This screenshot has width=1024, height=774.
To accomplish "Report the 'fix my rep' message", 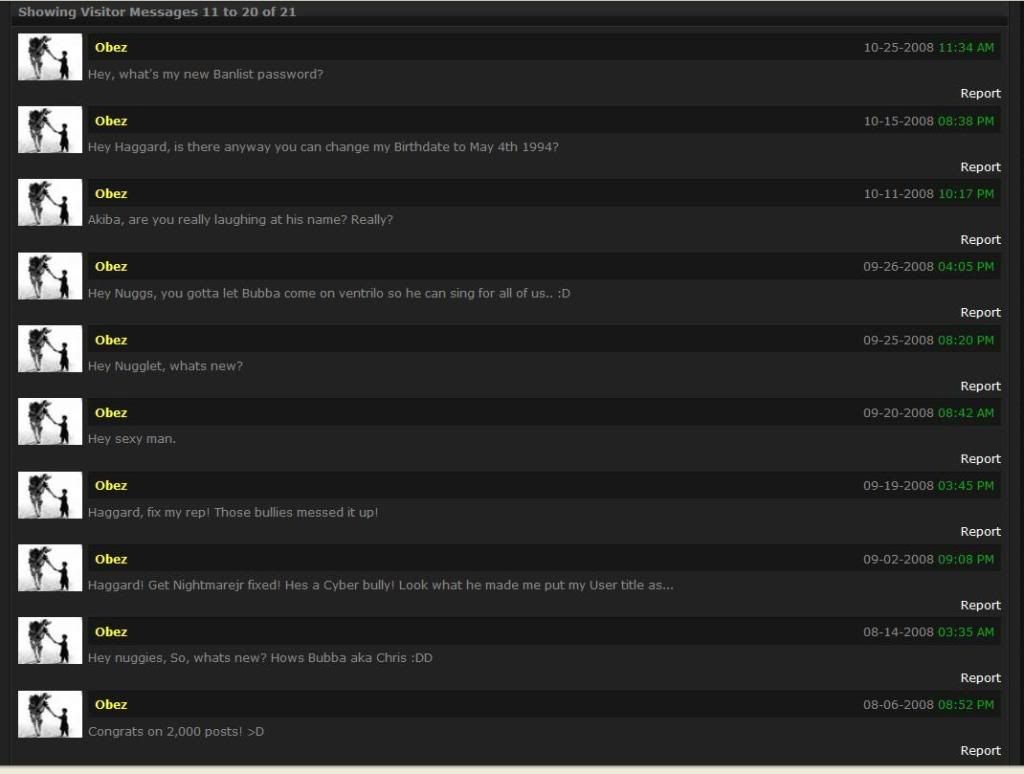I will pyautogui.click(x=980, y=532).
